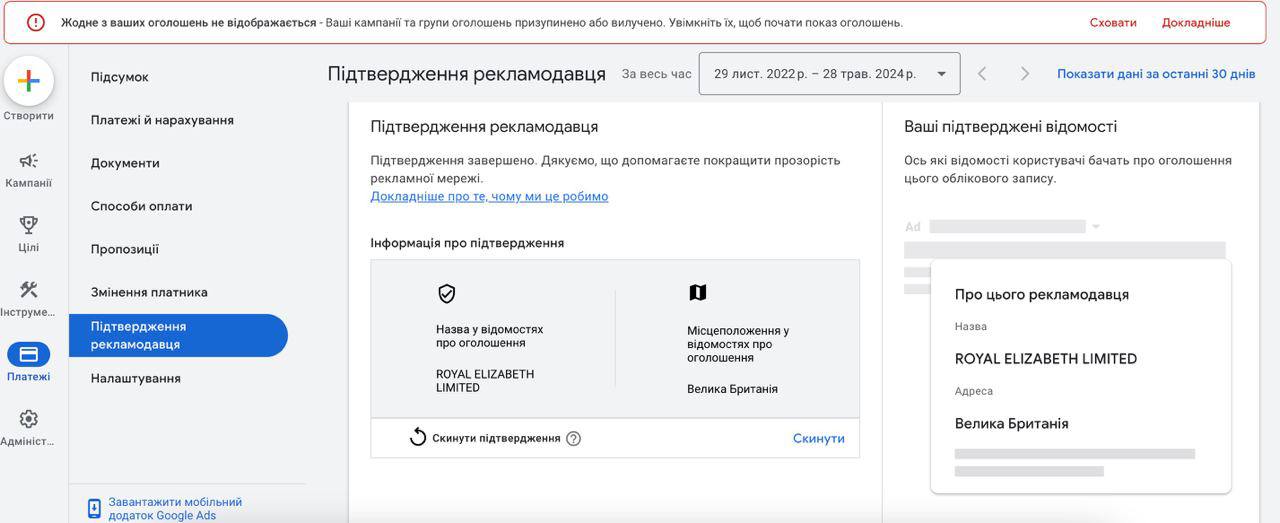The height and width of the screenshot is (523, 1280).
Task: Go to previous date period arrow
Action: 982,74
